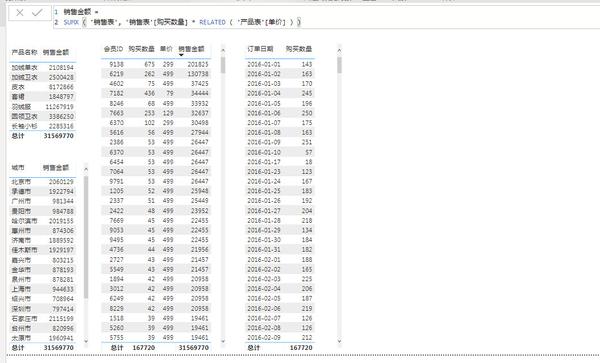
Task: Sort by the 单价 column header
Action: [166, 49]
